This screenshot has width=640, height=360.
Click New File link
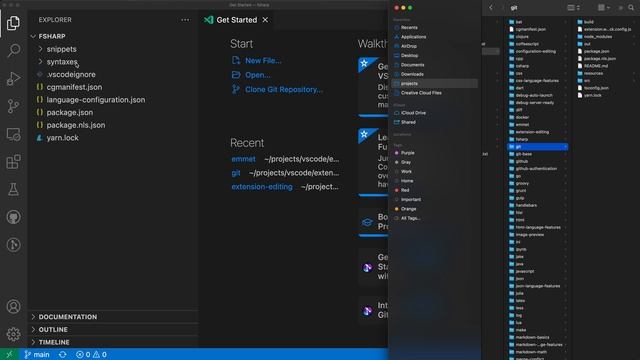click(263, 60)
